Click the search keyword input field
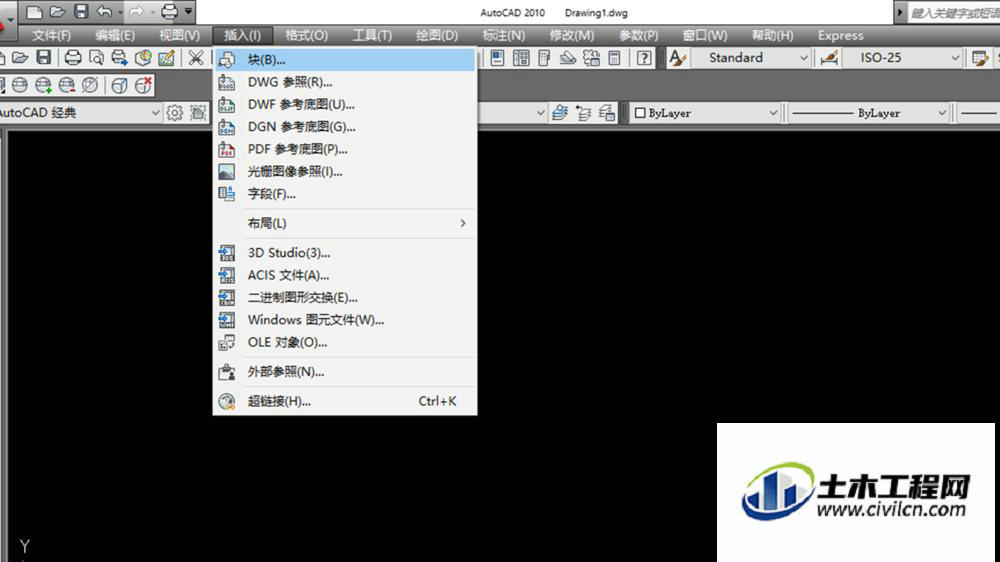The image size is (1000, 562). pyautogui.click(x=953, y=12)
